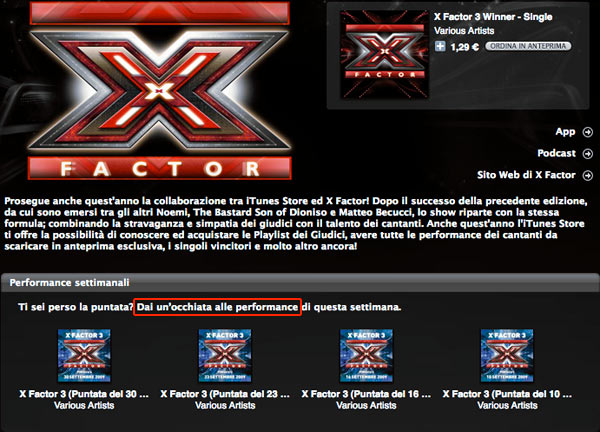Click the arrow icon next to Podcast
Viewport: 600px width, 432px height.
(587, 153)
